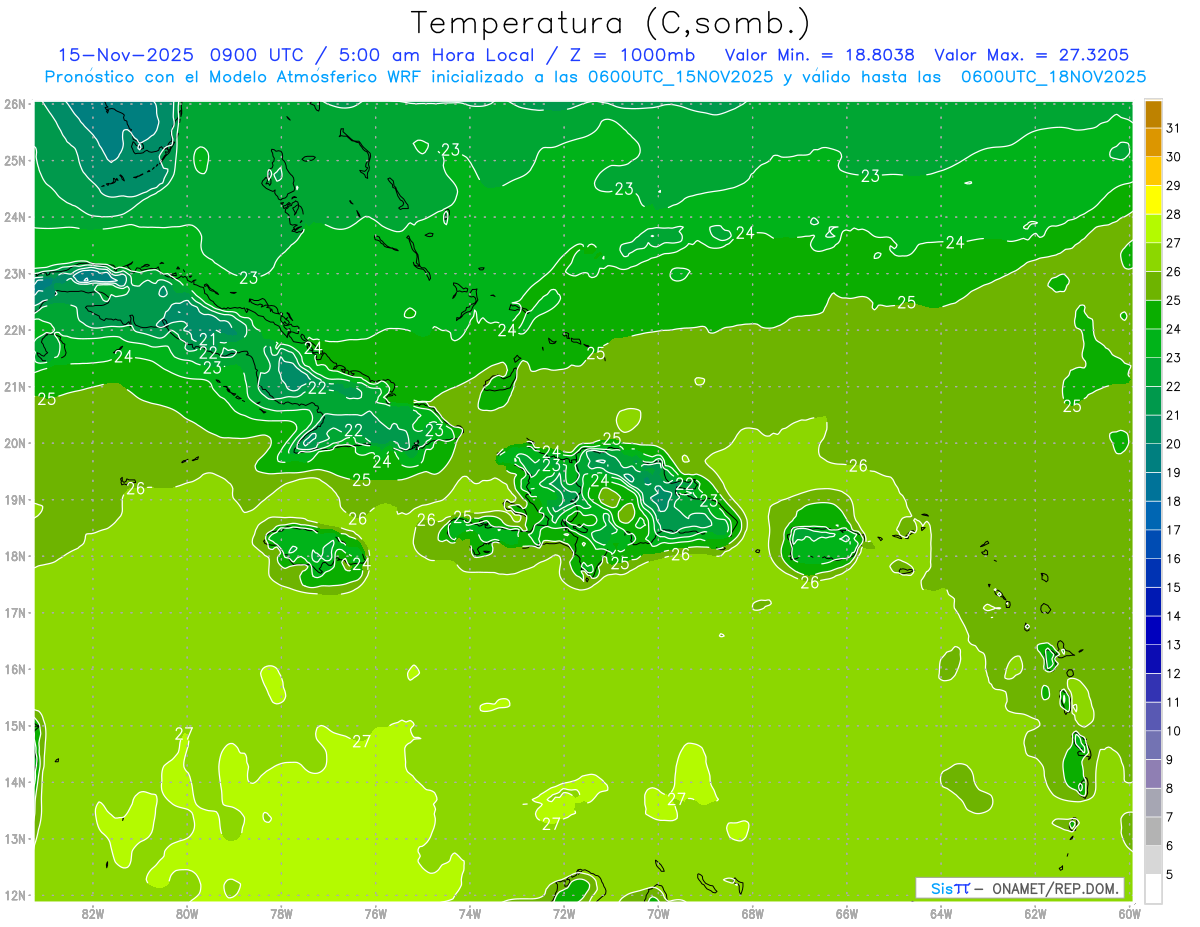Click the '14N' latitude axis label

(x=15, y=782)
